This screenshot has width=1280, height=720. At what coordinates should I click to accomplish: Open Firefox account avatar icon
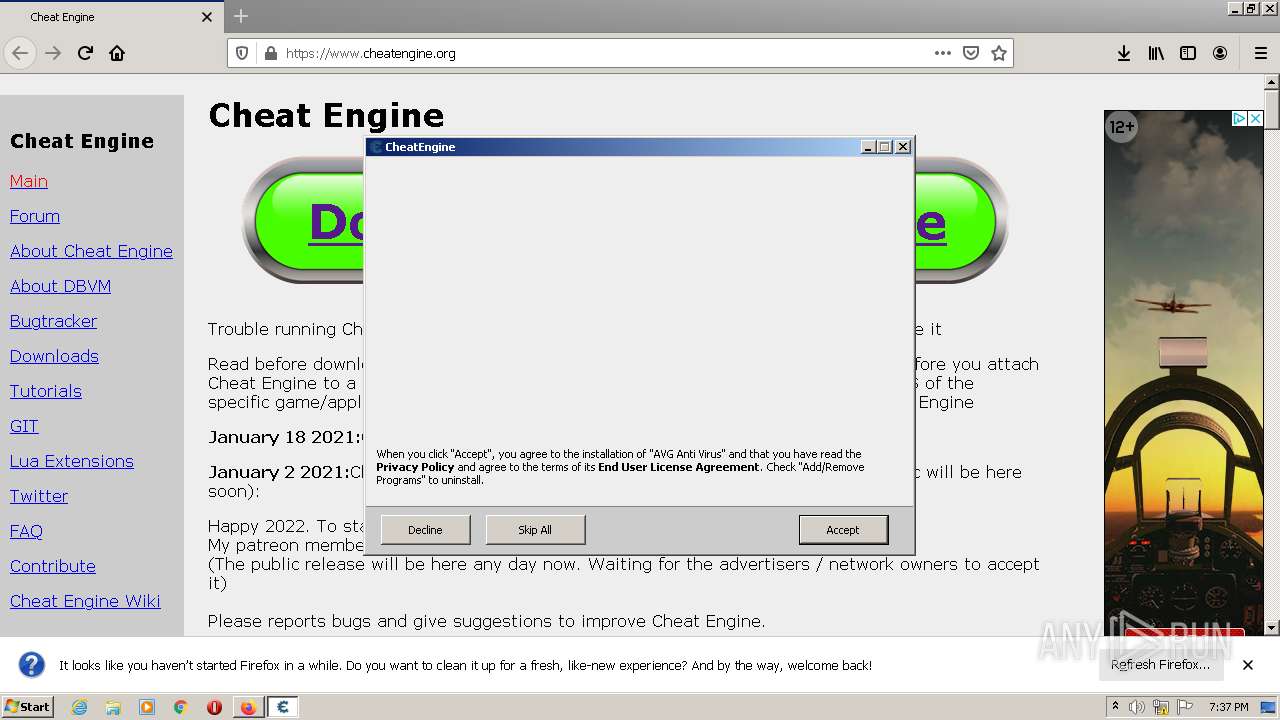click(x=1220, y=53)
